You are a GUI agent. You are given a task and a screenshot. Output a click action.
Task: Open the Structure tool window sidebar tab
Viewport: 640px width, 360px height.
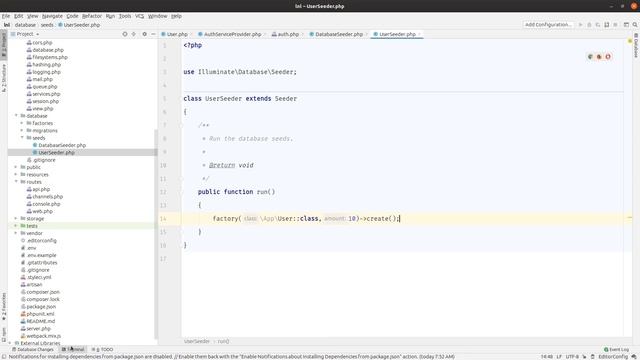pyautogui.click(x=4, y=78)
